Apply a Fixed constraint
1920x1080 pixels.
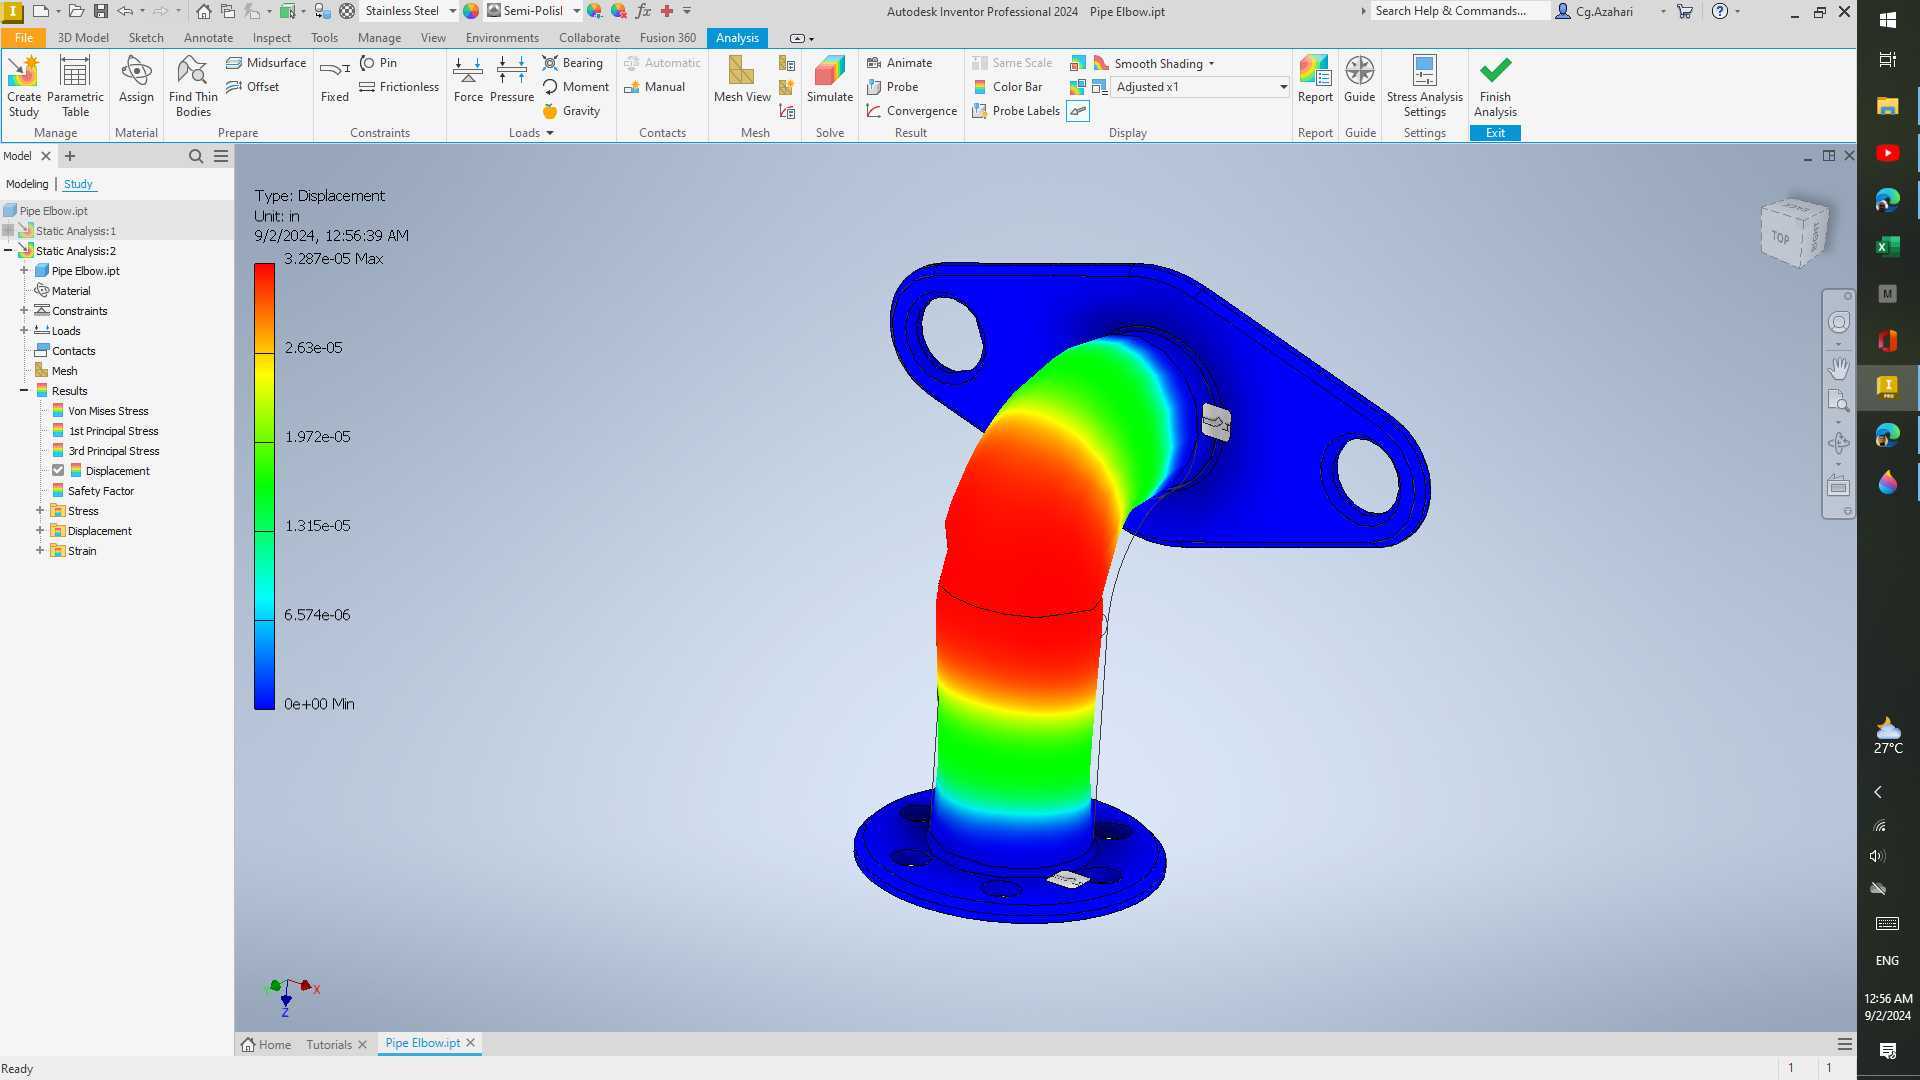coord(335,80)
